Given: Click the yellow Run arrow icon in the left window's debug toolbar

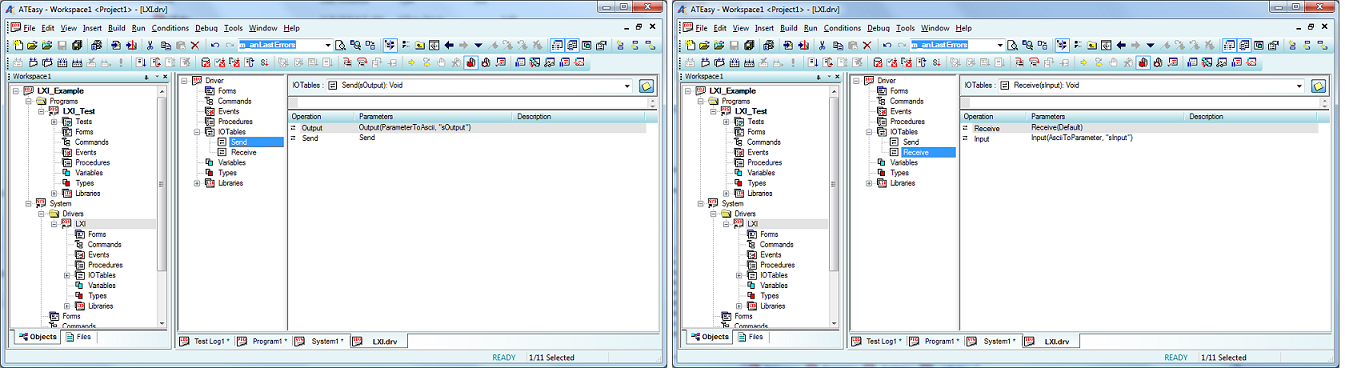Looking at the screenshot, I should (411, 62).
